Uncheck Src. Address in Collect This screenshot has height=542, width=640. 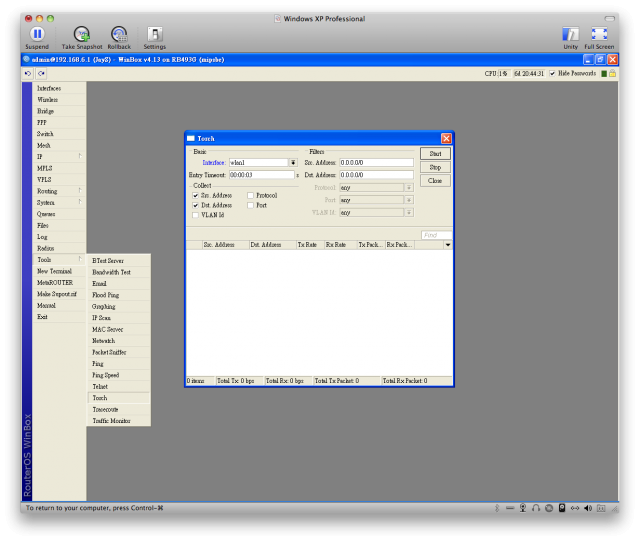(x=196, y=195)
